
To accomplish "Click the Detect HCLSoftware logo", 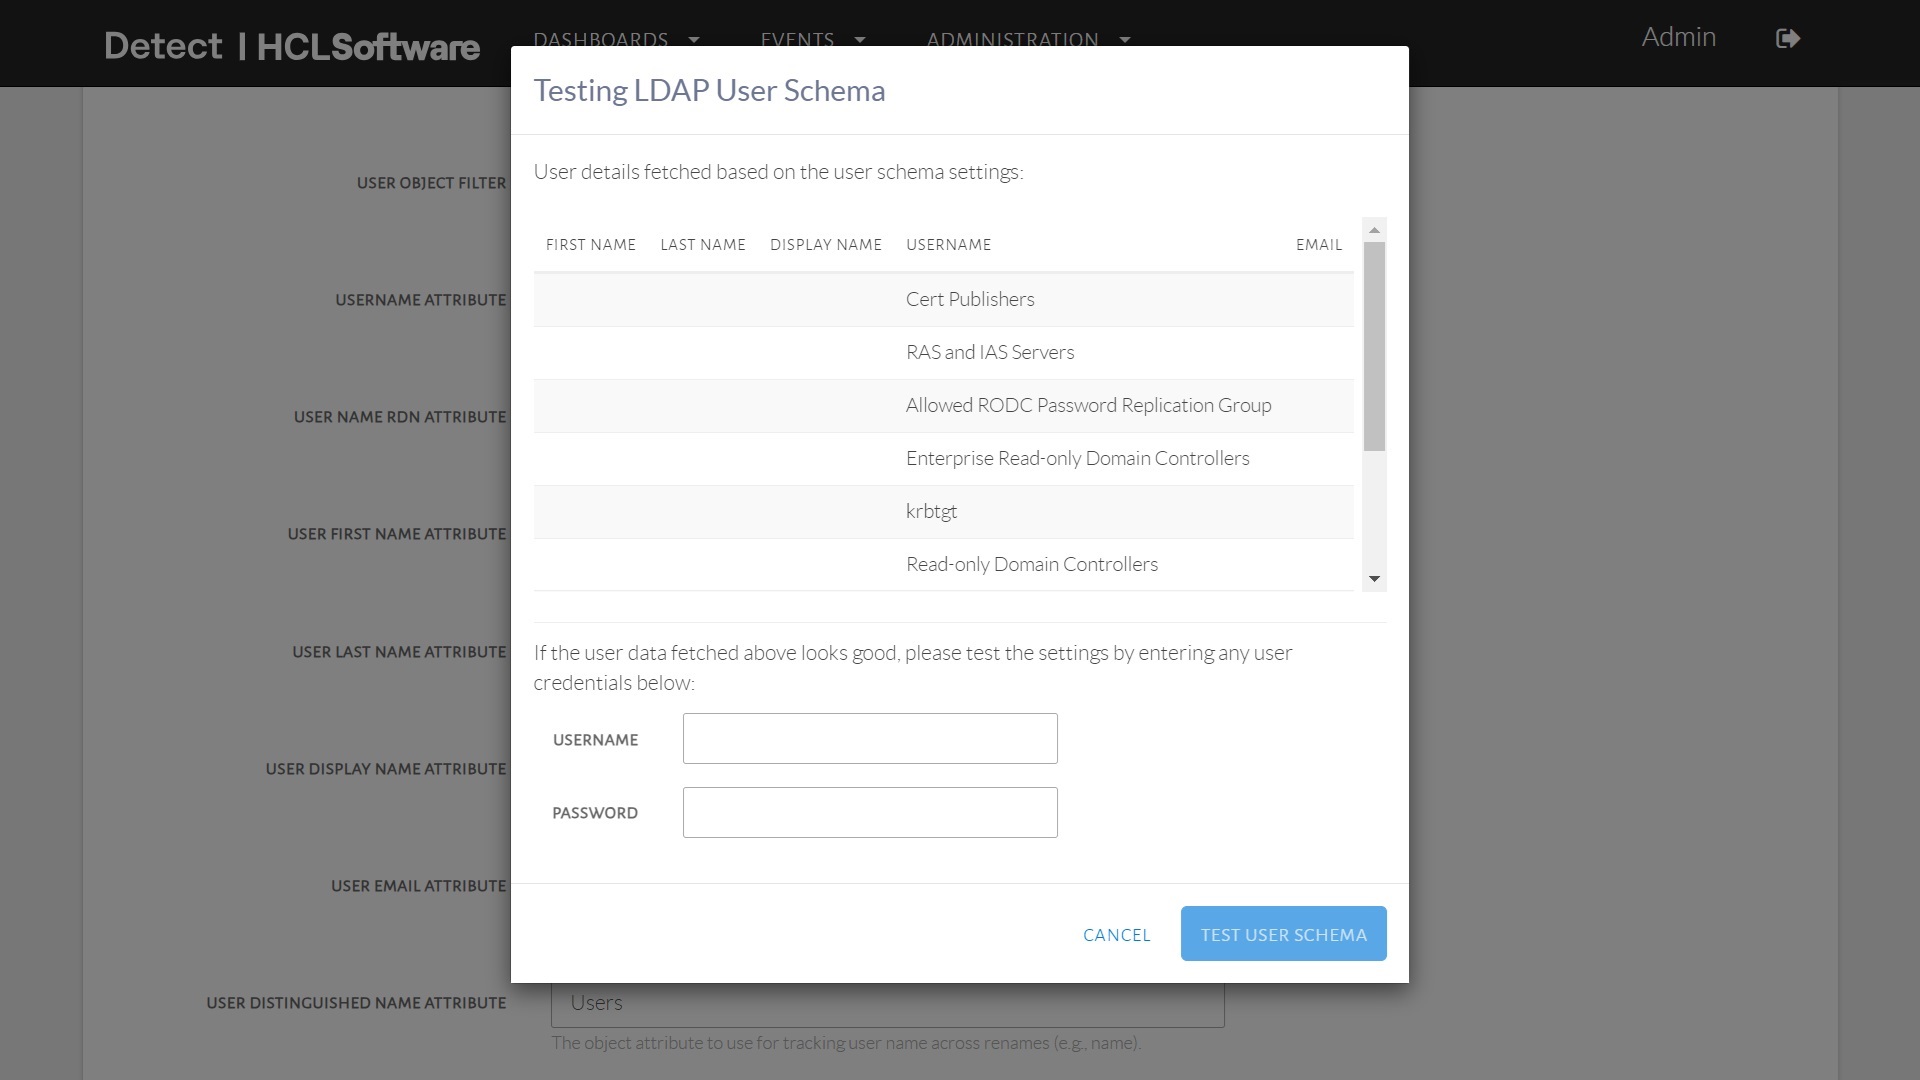I will (x=292, y=46).
